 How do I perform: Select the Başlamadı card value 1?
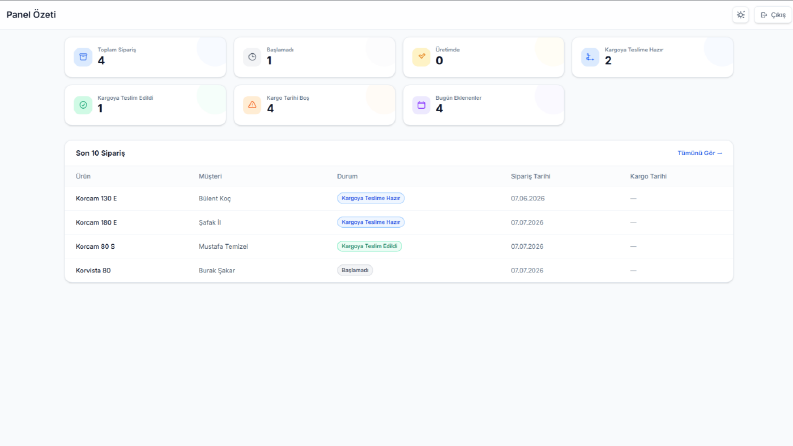(x=269, y=61)
